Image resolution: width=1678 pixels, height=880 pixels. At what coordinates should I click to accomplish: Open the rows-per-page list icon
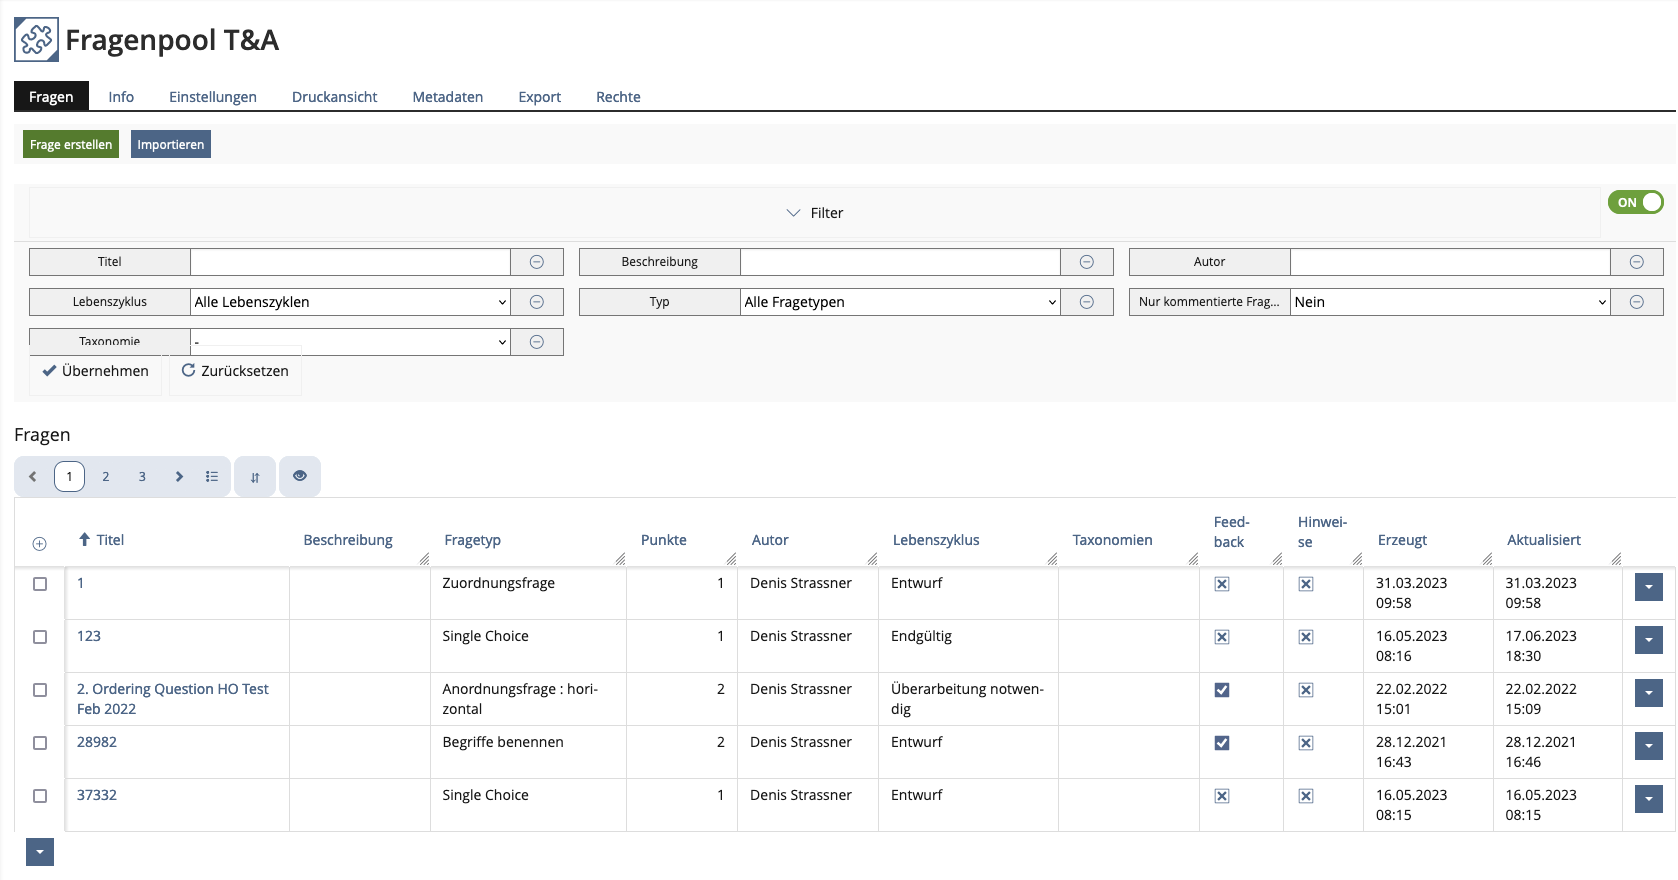point(212,477)
